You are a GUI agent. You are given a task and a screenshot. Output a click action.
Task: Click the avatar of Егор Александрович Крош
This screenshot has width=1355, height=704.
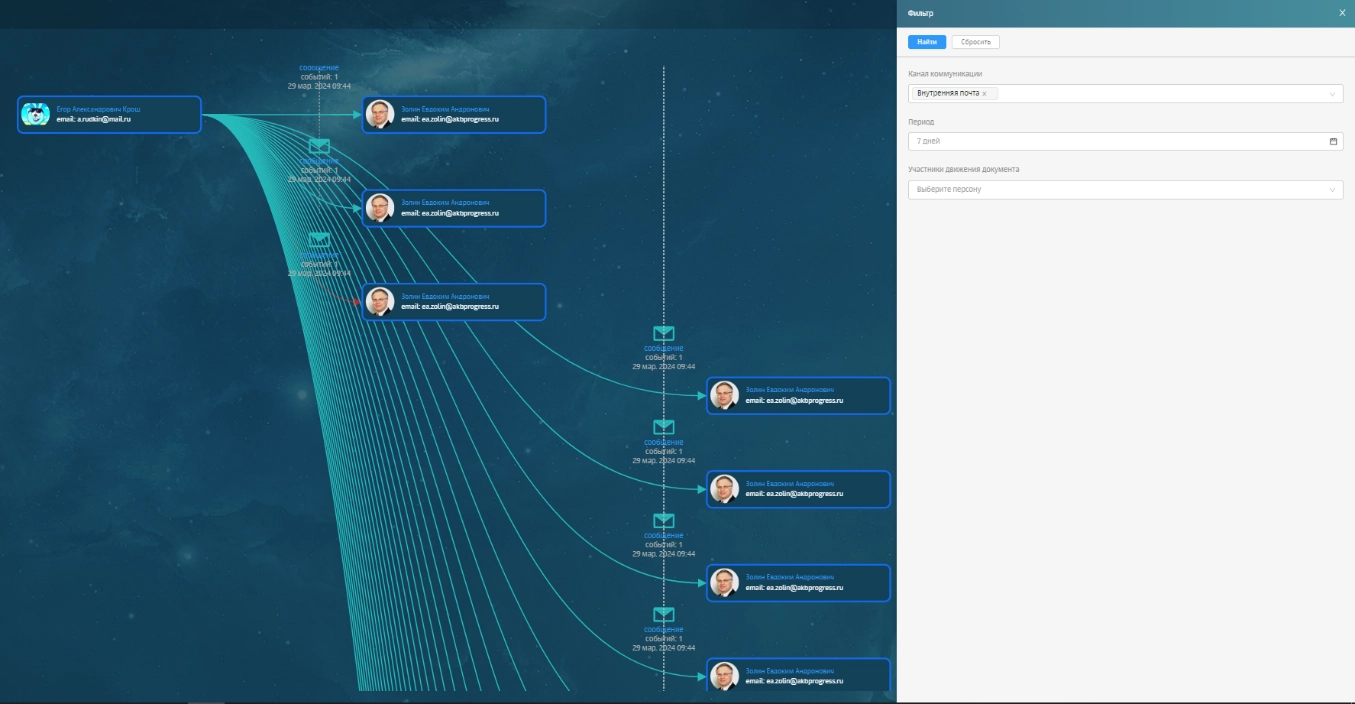coord(35,114)
